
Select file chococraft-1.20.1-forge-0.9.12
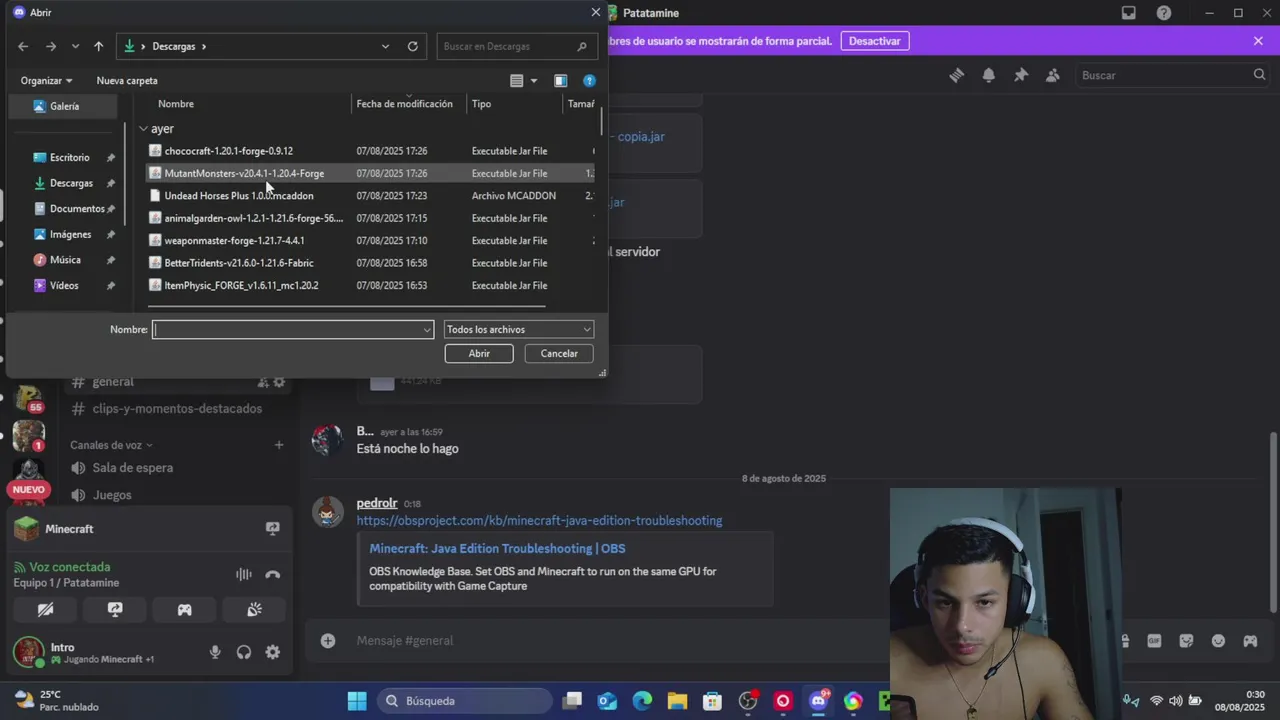[x=228, y=151]
